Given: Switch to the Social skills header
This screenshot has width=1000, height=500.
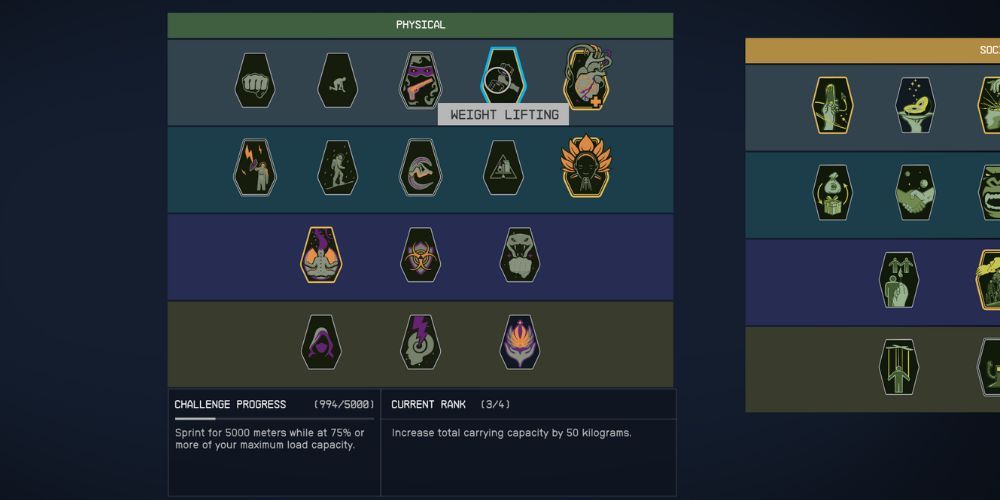Looking at the screenshot, I should pyautogui.click(x=872, y=50).
